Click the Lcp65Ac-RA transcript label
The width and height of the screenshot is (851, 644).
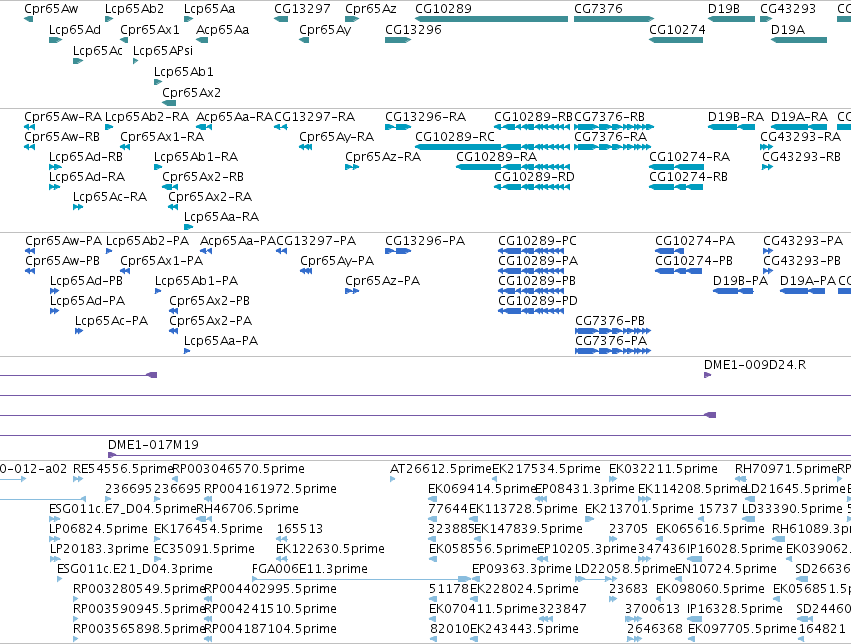pos(110,197)
